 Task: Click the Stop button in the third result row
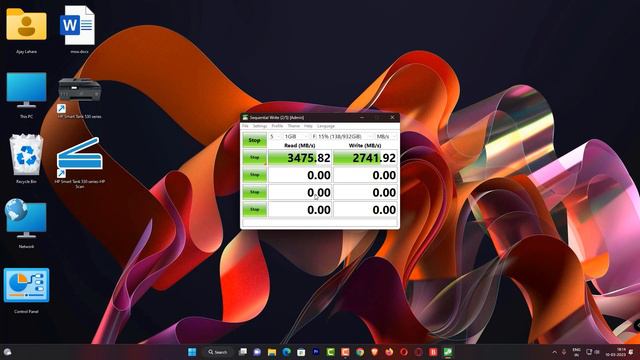pos(254,192)
